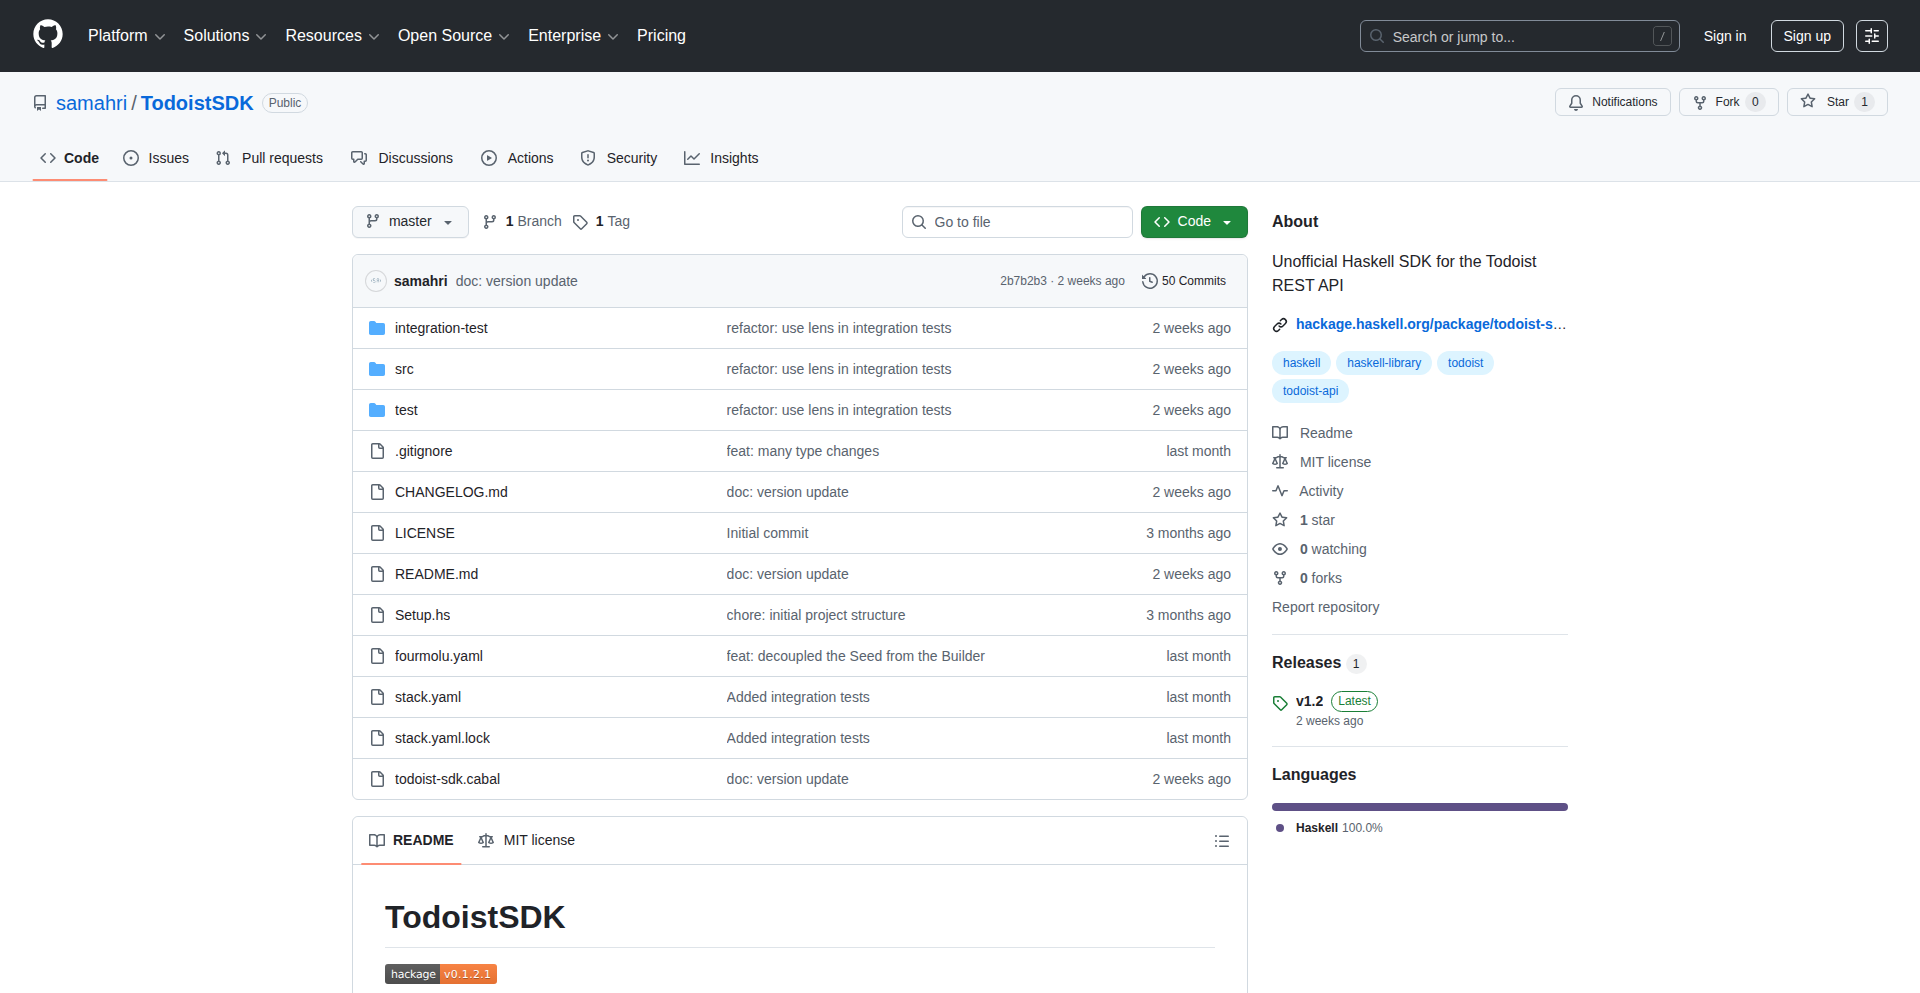Expand the Open Source menu
Screen dimensions: 1920x993
pyautogui.click(x=452, y=35)
